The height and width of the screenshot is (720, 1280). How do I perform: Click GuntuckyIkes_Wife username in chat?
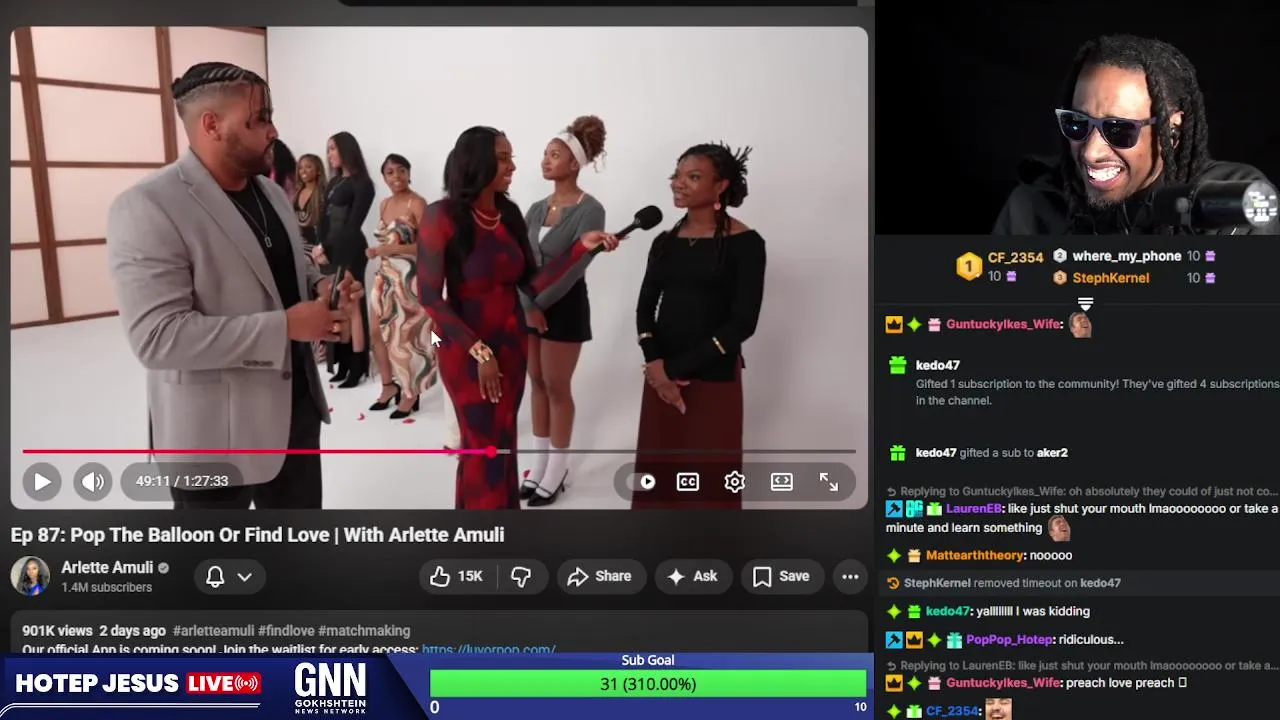[x=1004, y=324]
